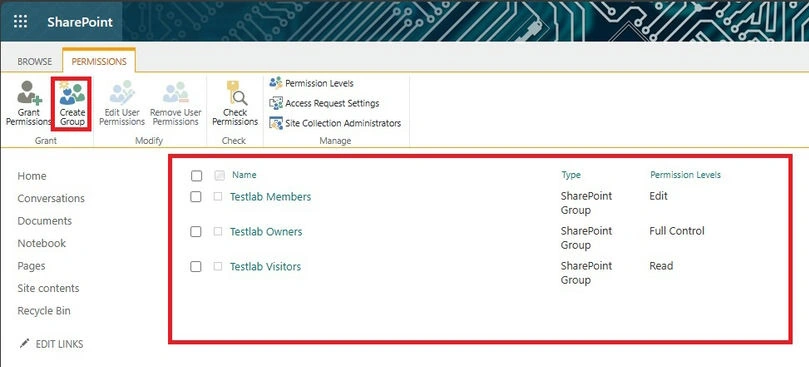Go to Home in left navigation
This screenshot has height=367, width=809.
pos(32,176)
